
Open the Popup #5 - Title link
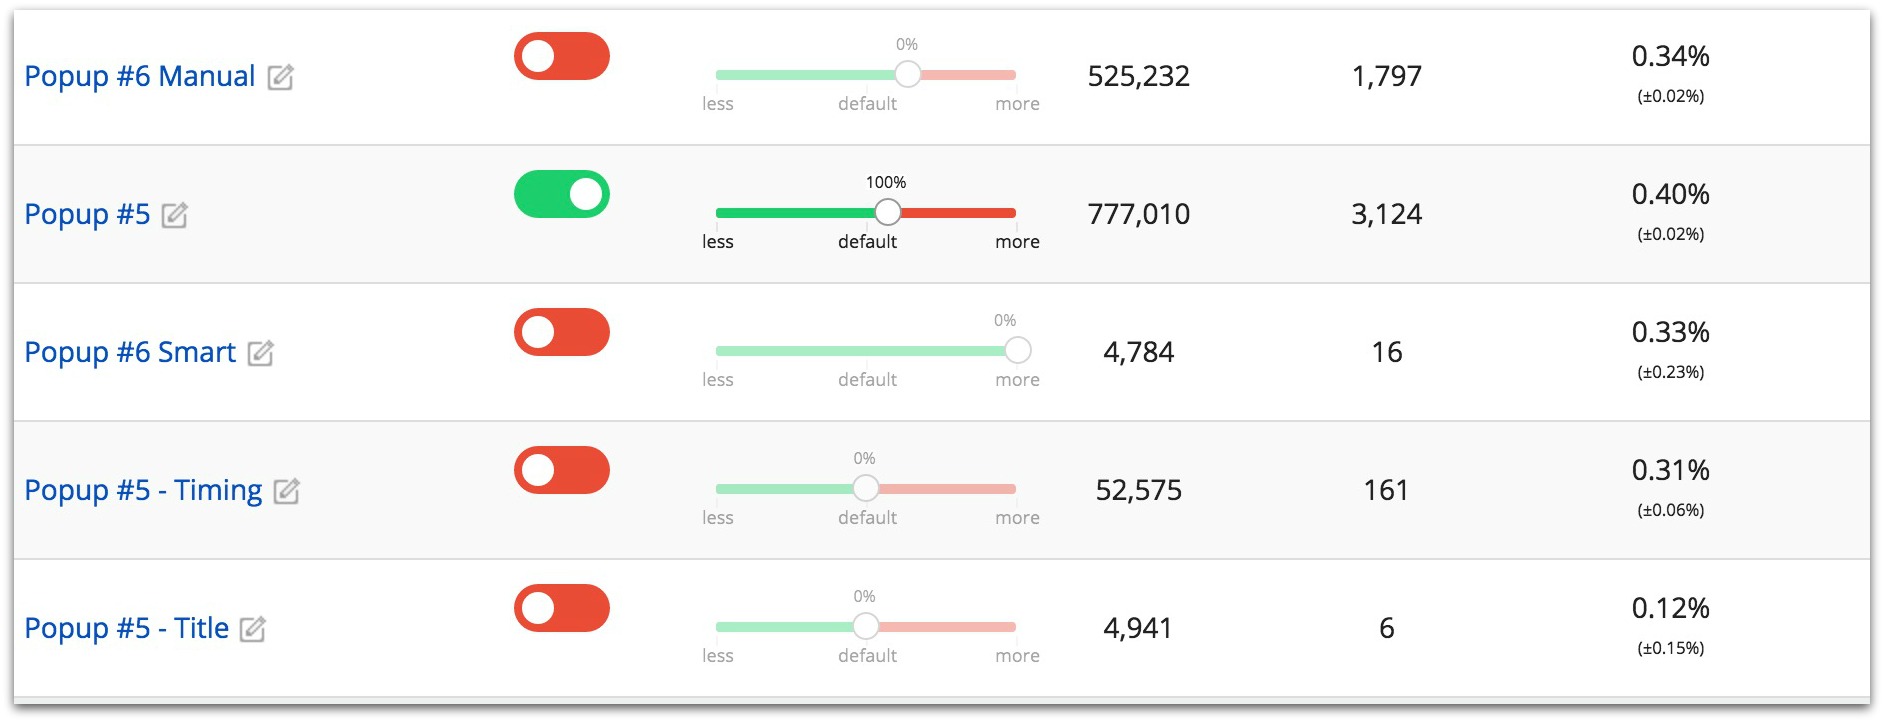(x=126, y=629)
